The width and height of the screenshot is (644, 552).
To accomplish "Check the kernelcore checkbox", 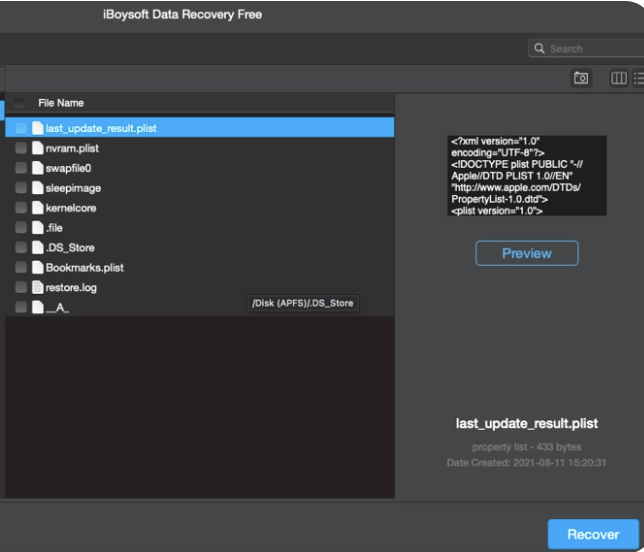I will [21, 207].
